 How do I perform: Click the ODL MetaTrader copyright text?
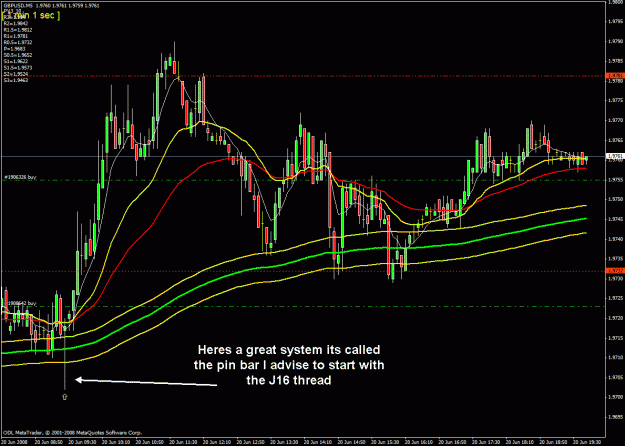[x=73, y=432]
